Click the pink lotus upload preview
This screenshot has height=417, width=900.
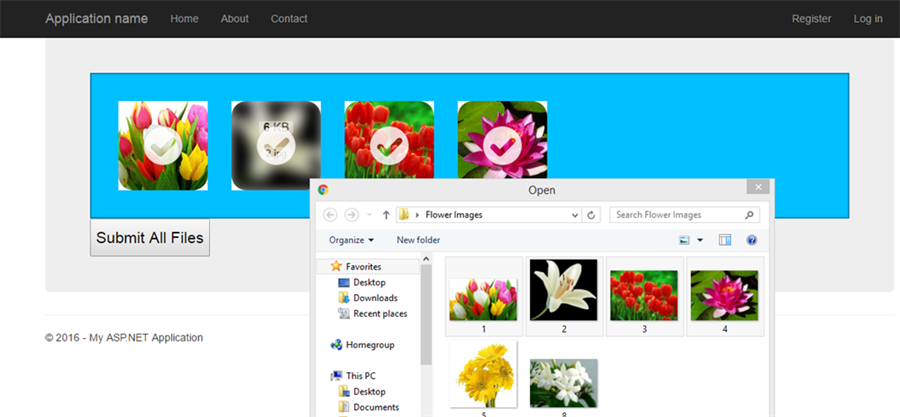(x=502, y=140)
